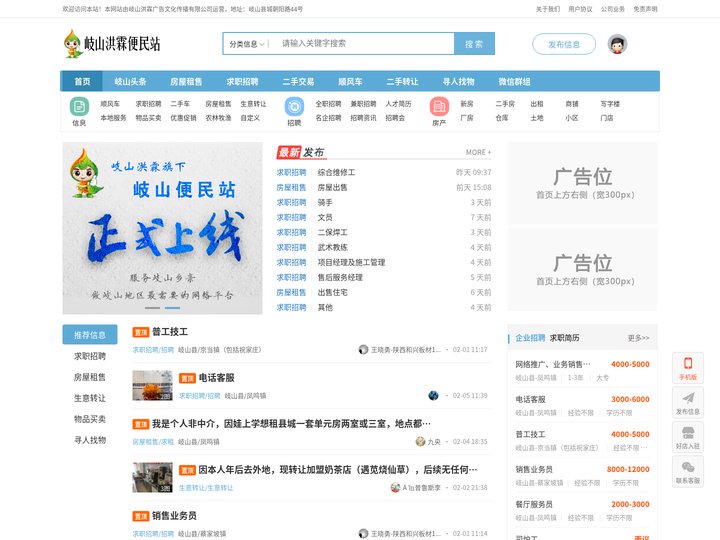Click the blue 招聘 category icon
720x540 pixels.
[x=294, y=107]
